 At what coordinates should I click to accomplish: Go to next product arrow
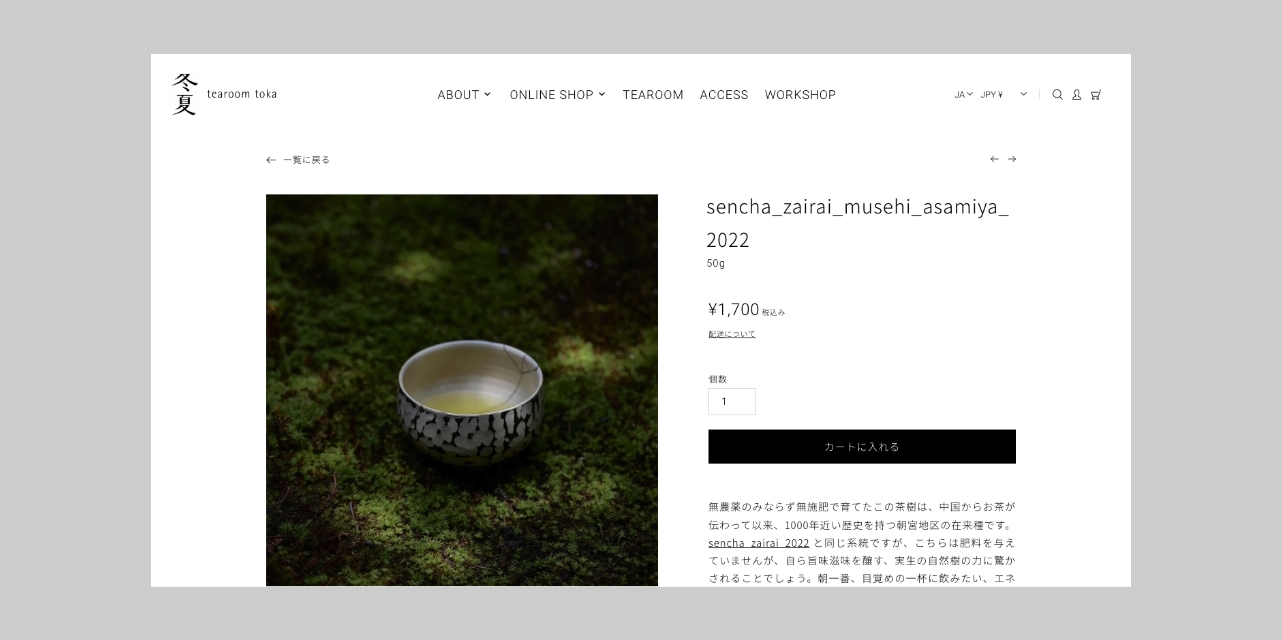[1012, 159]
